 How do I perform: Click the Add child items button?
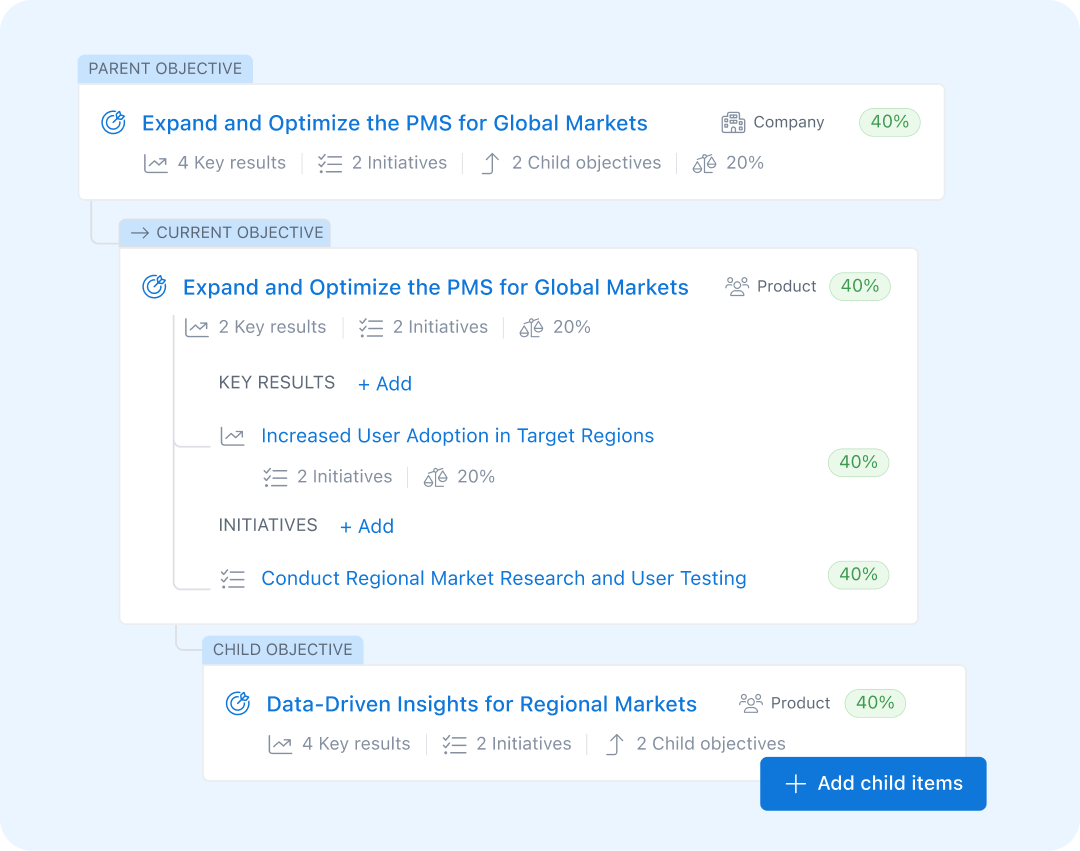pos(873,784)
